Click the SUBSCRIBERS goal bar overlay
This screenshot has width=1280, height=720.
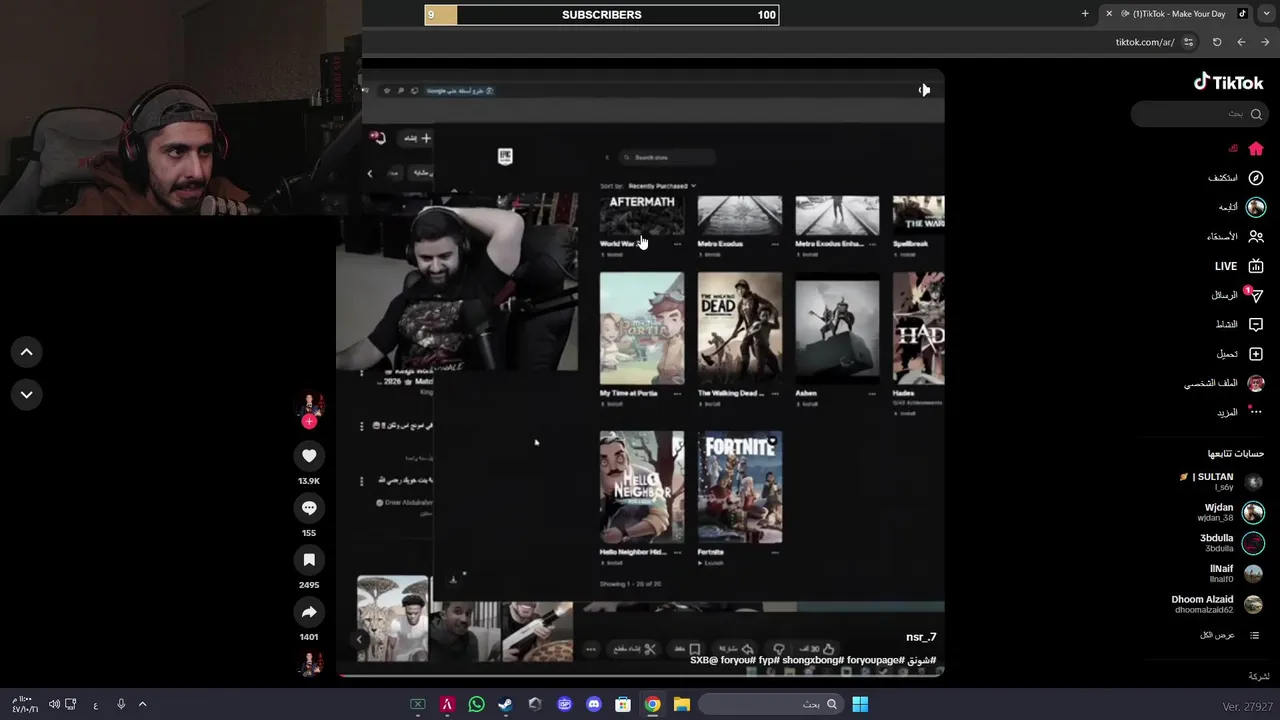[602, 15]
